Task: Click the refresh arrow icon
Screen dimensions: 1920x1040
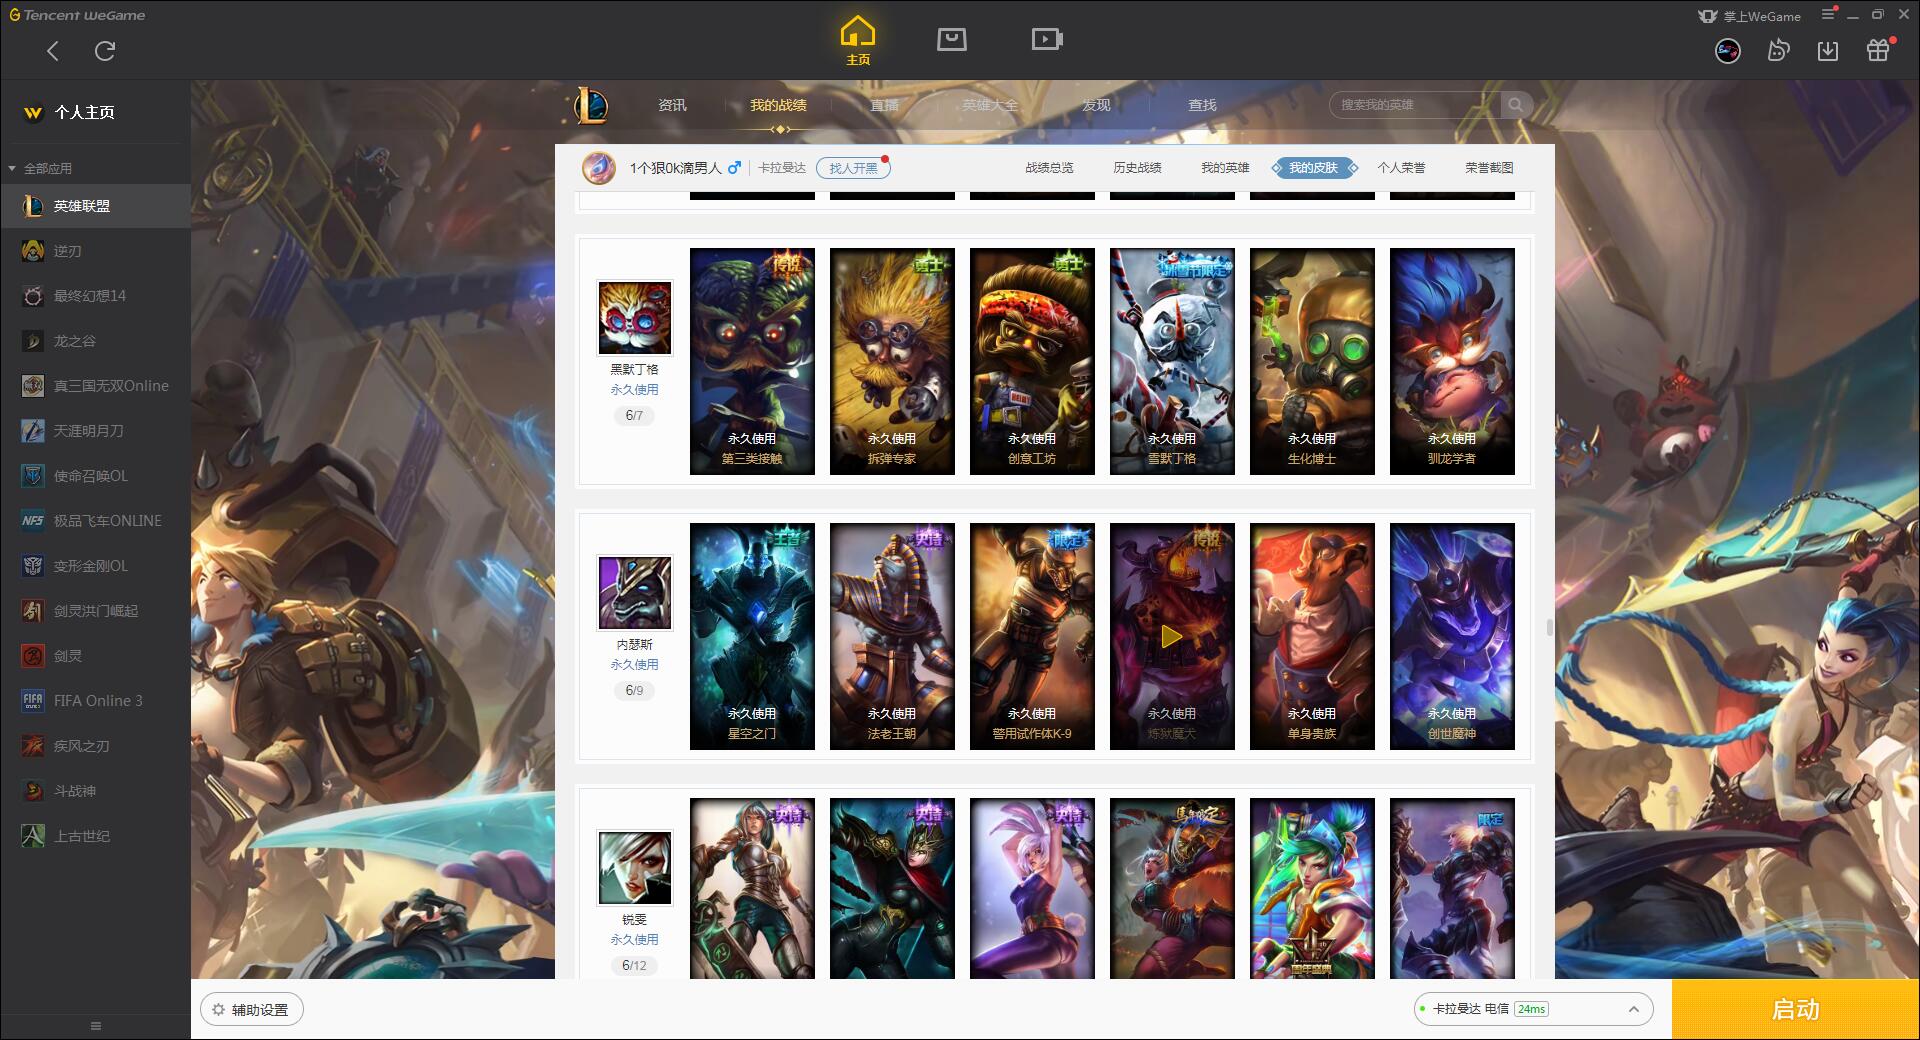Action: tap(105, 50)
